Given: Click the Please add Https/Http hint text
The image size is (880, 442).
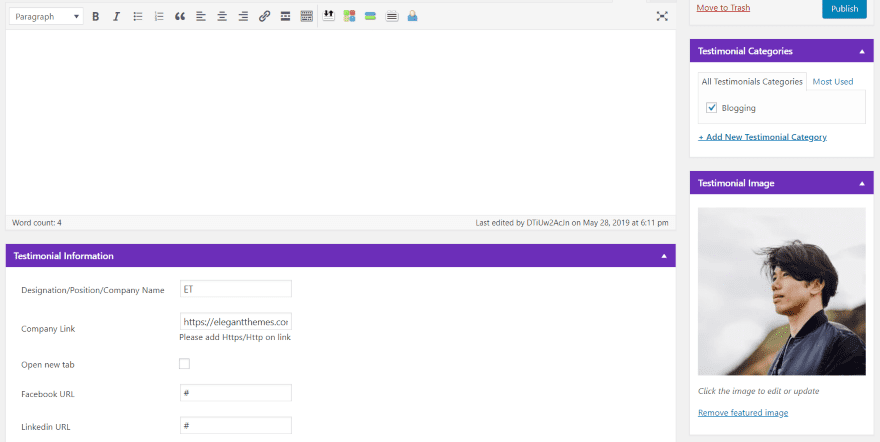Looking at the screenshot, I should coord(235,338).
